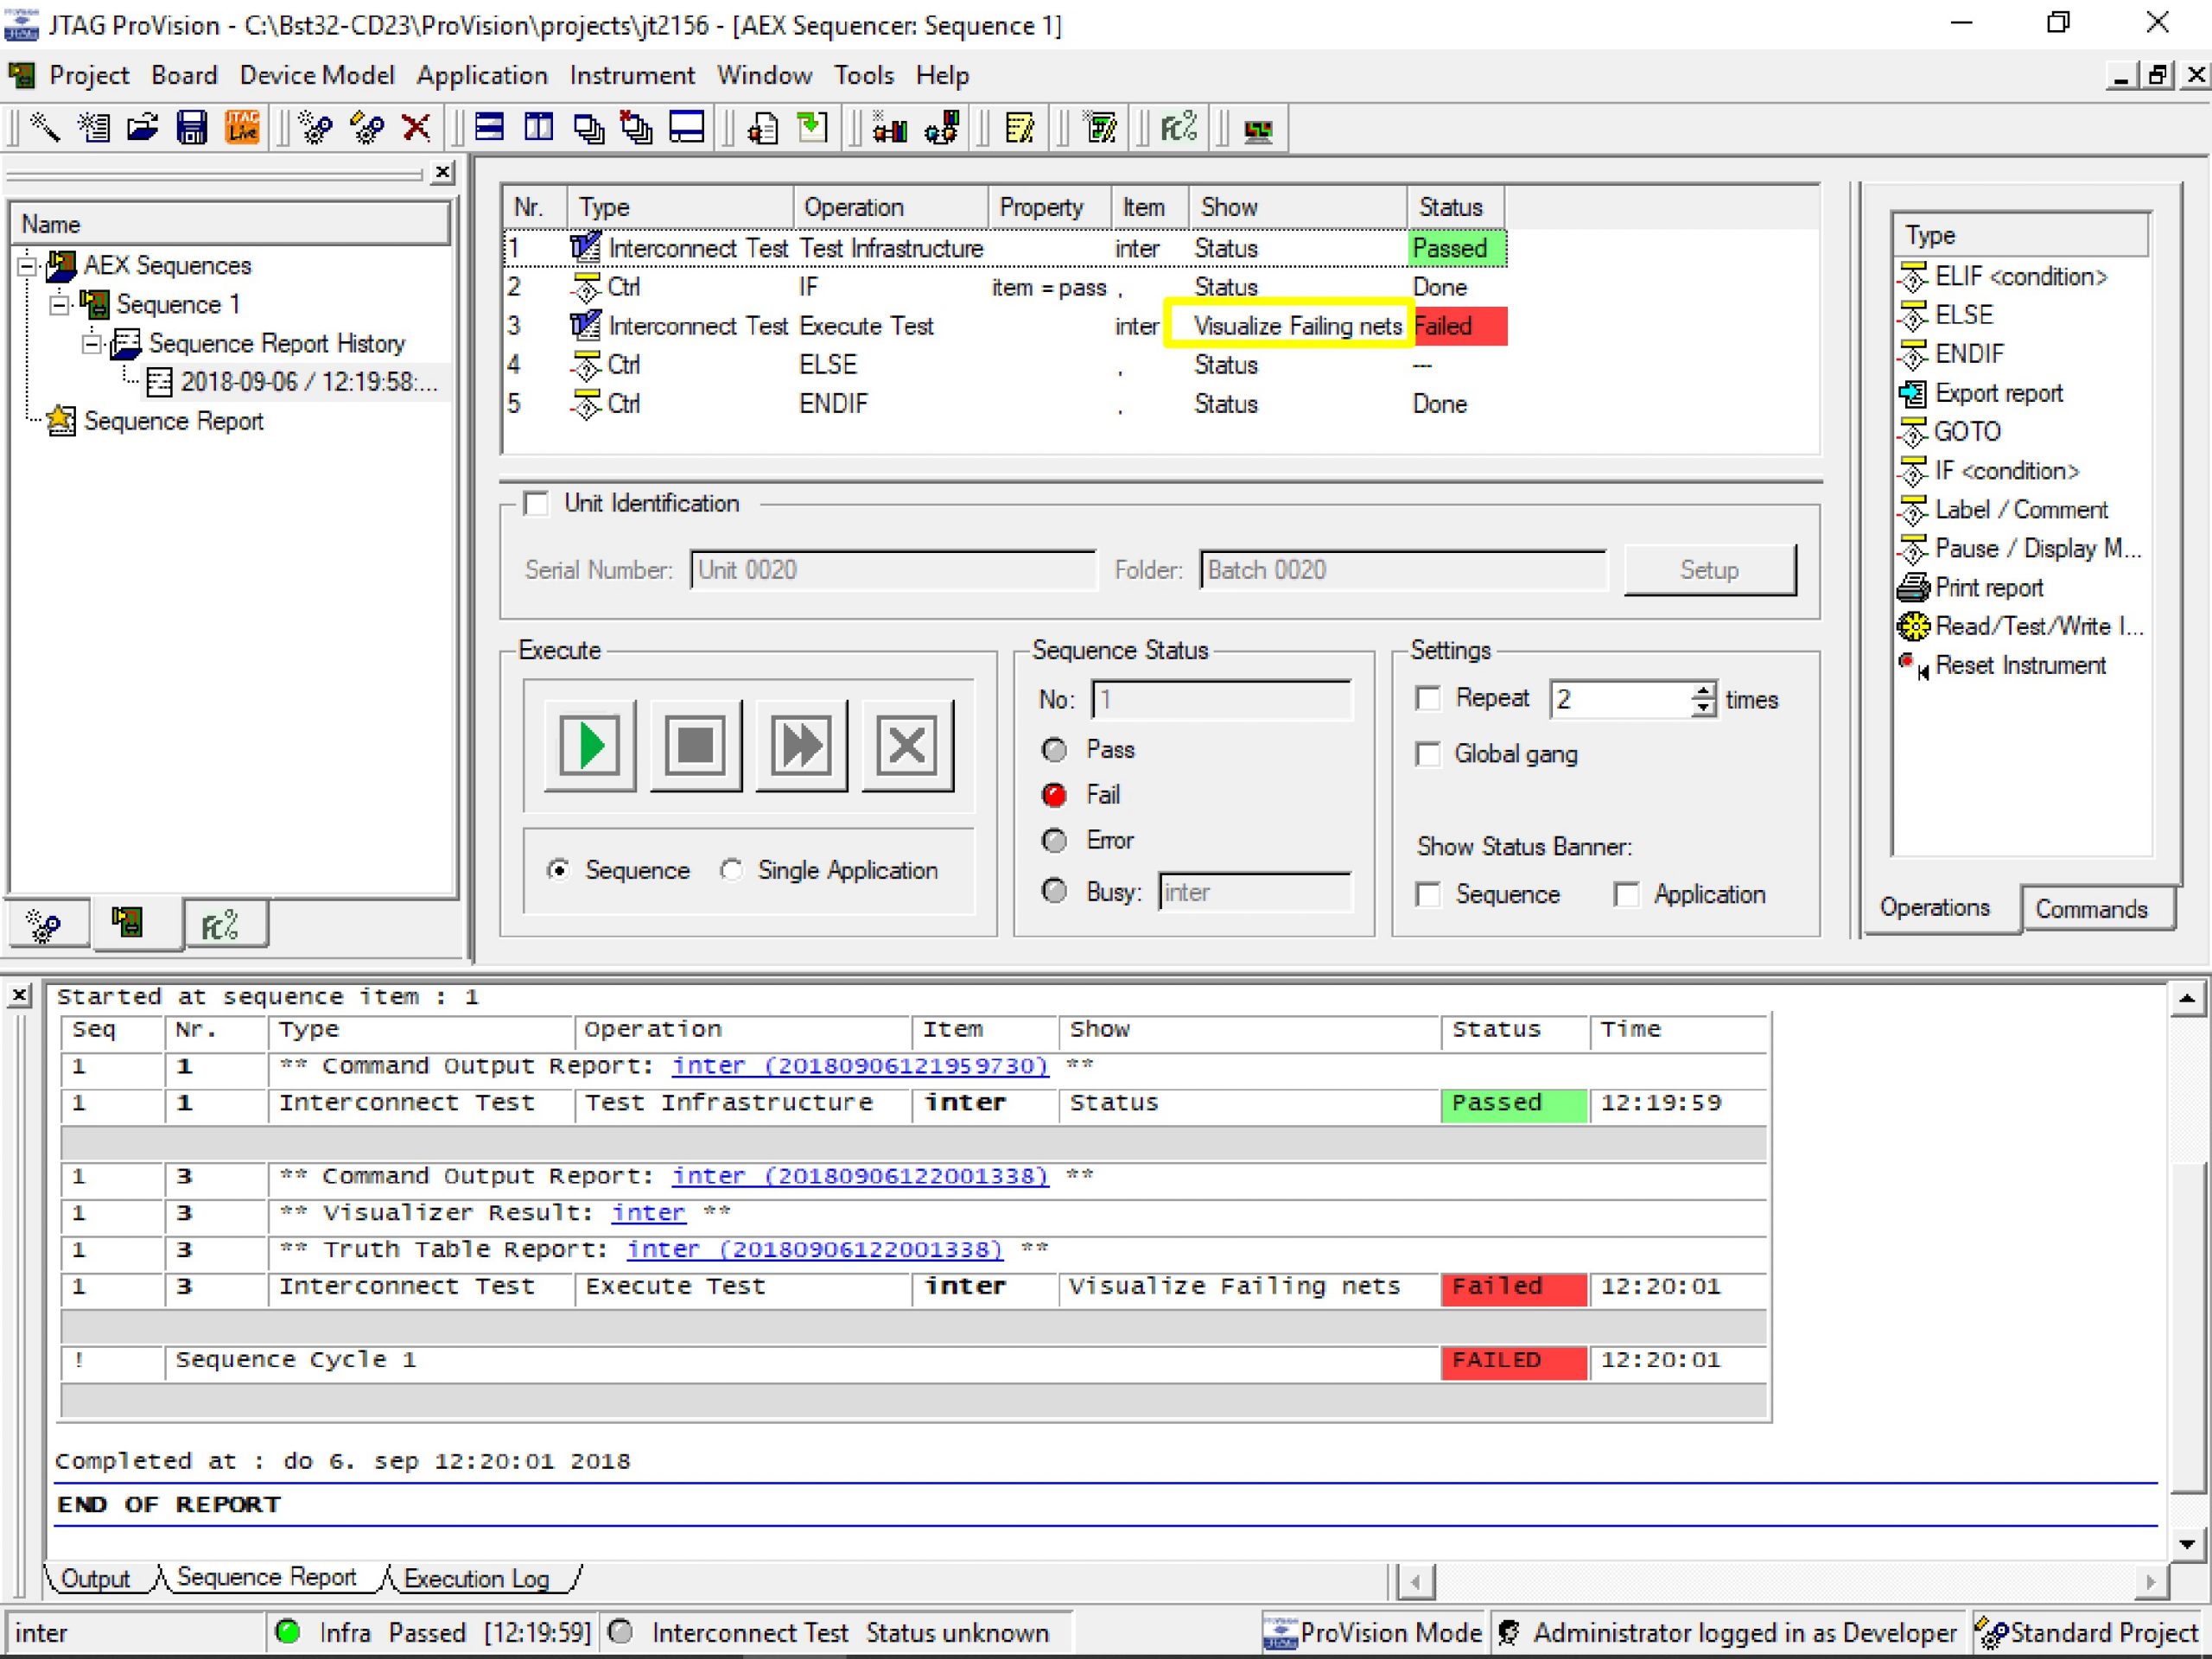Tile windows horizontally toolbar icon
Image resolution: width=2212 pixels, height=1659 pixels.
click(x=490, y=128)
